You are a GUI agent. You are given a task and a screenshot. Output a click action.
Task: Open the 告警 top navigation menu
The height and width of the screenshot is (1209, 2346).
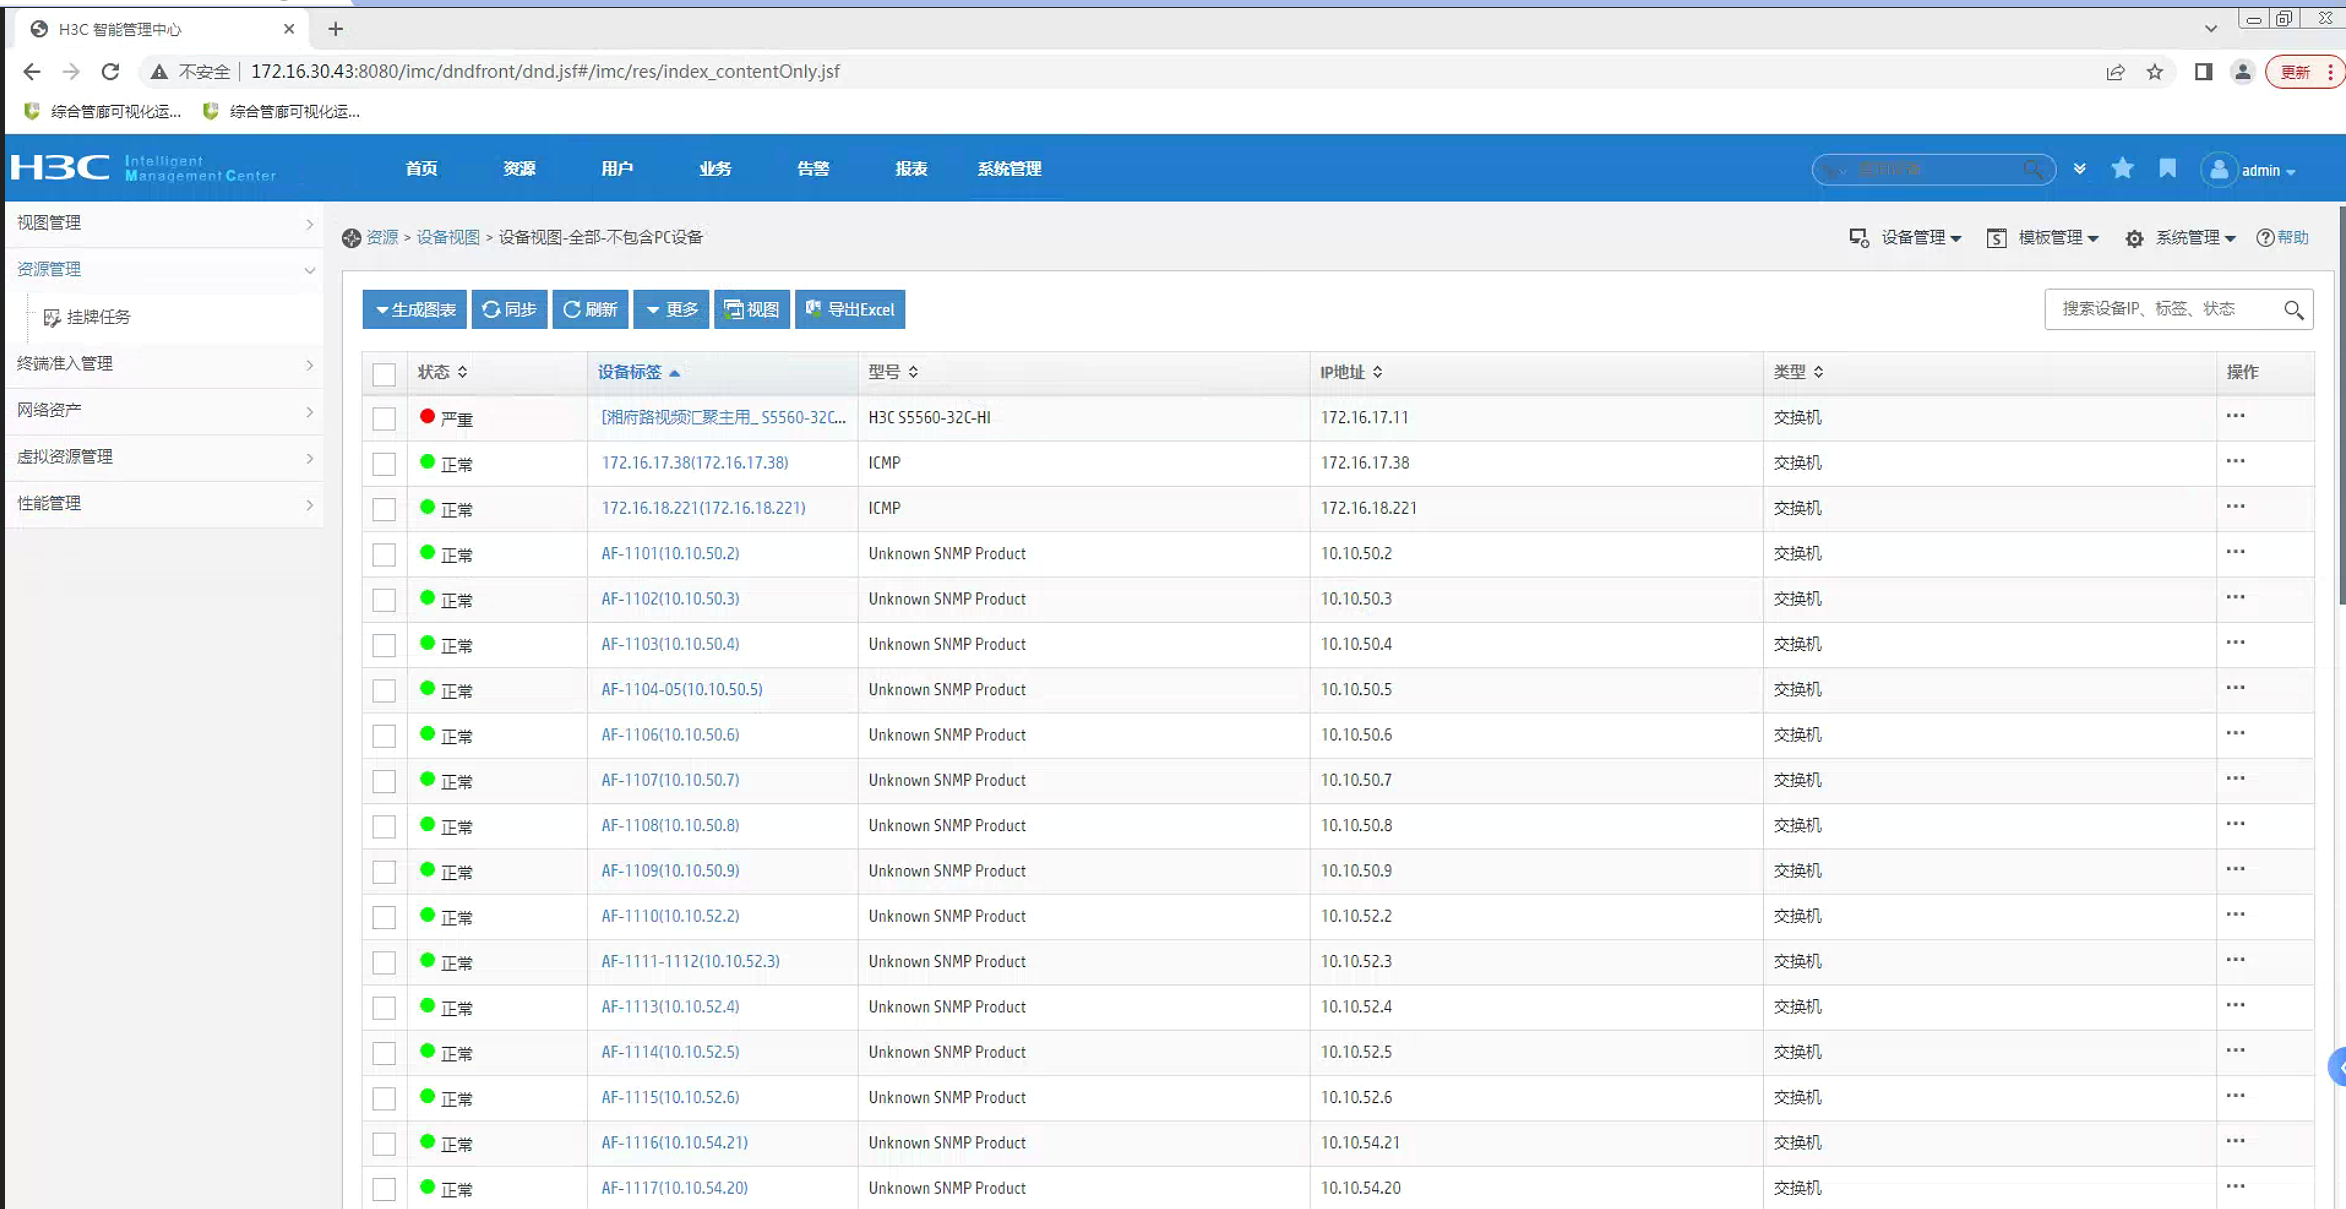pos(812,169)
